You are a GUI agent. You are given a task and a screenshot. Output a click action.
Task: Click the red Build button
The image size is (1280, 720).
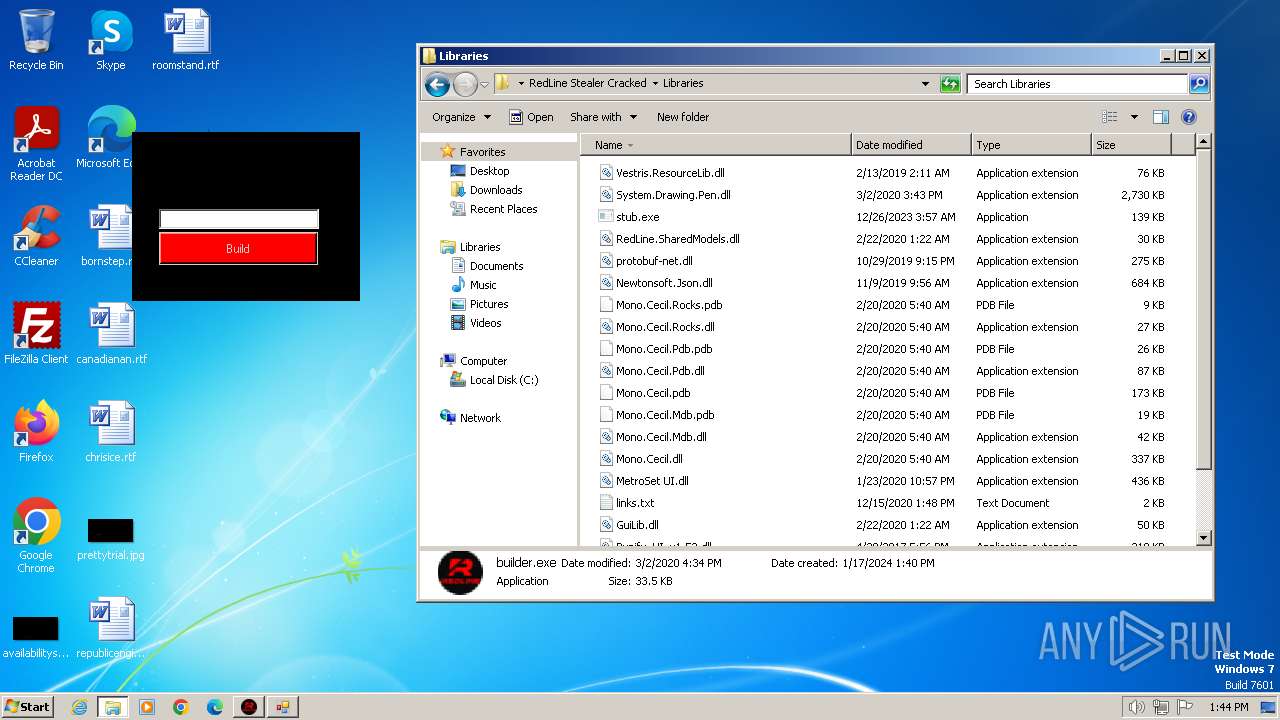(x=238, y=249)
